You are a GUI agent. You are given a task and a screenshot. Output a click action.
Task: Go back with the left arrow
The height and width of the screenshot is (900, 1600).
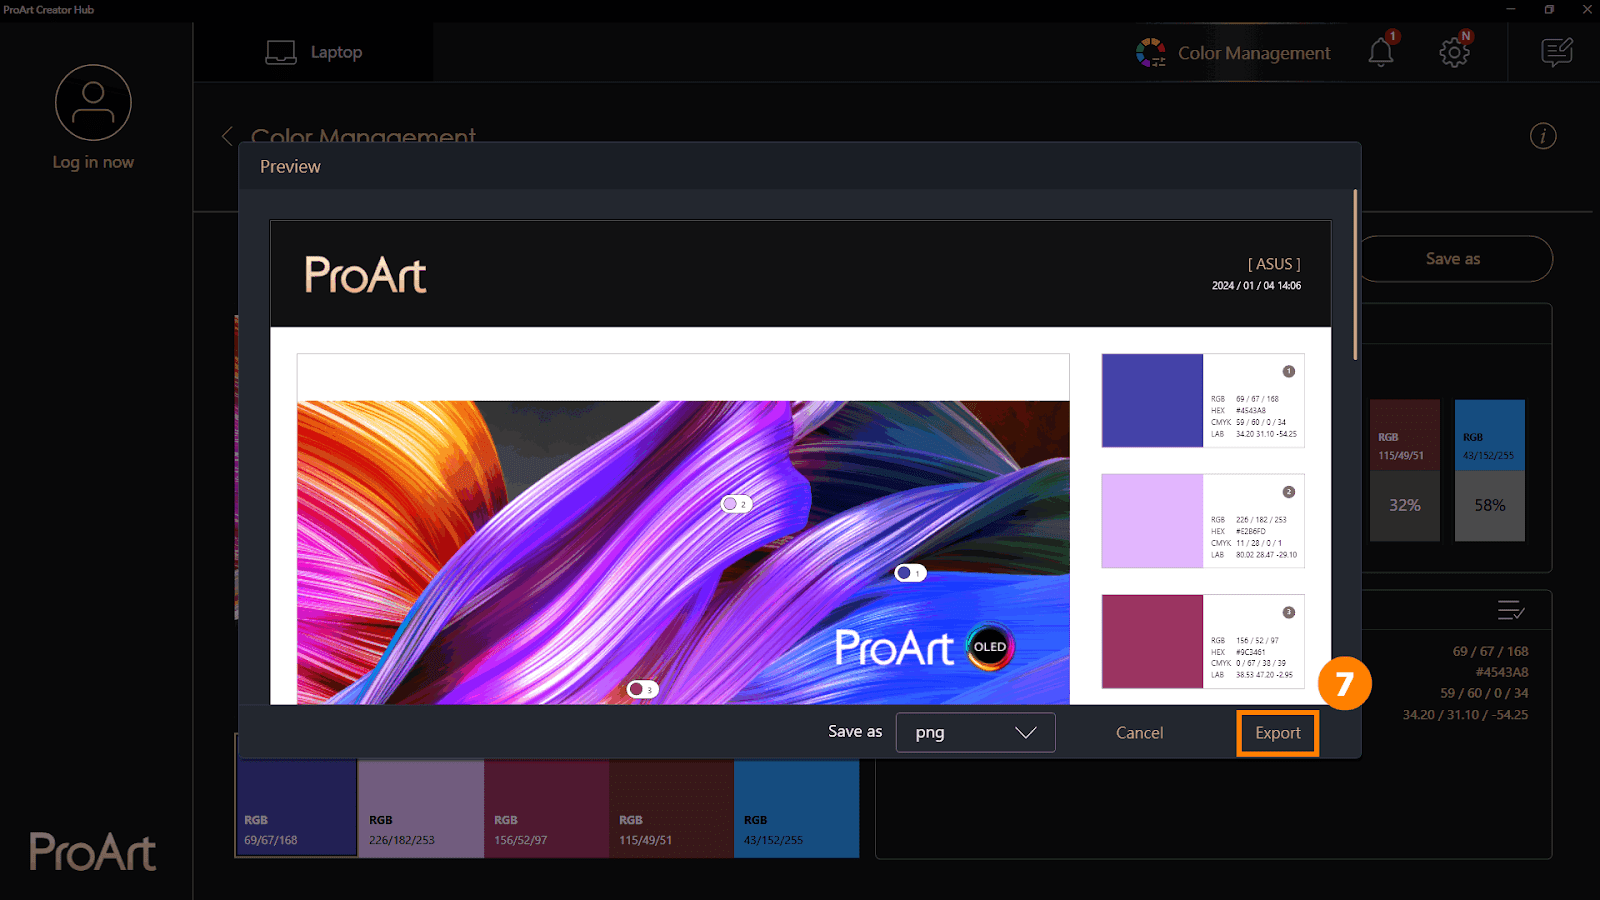tap(227, 136)
